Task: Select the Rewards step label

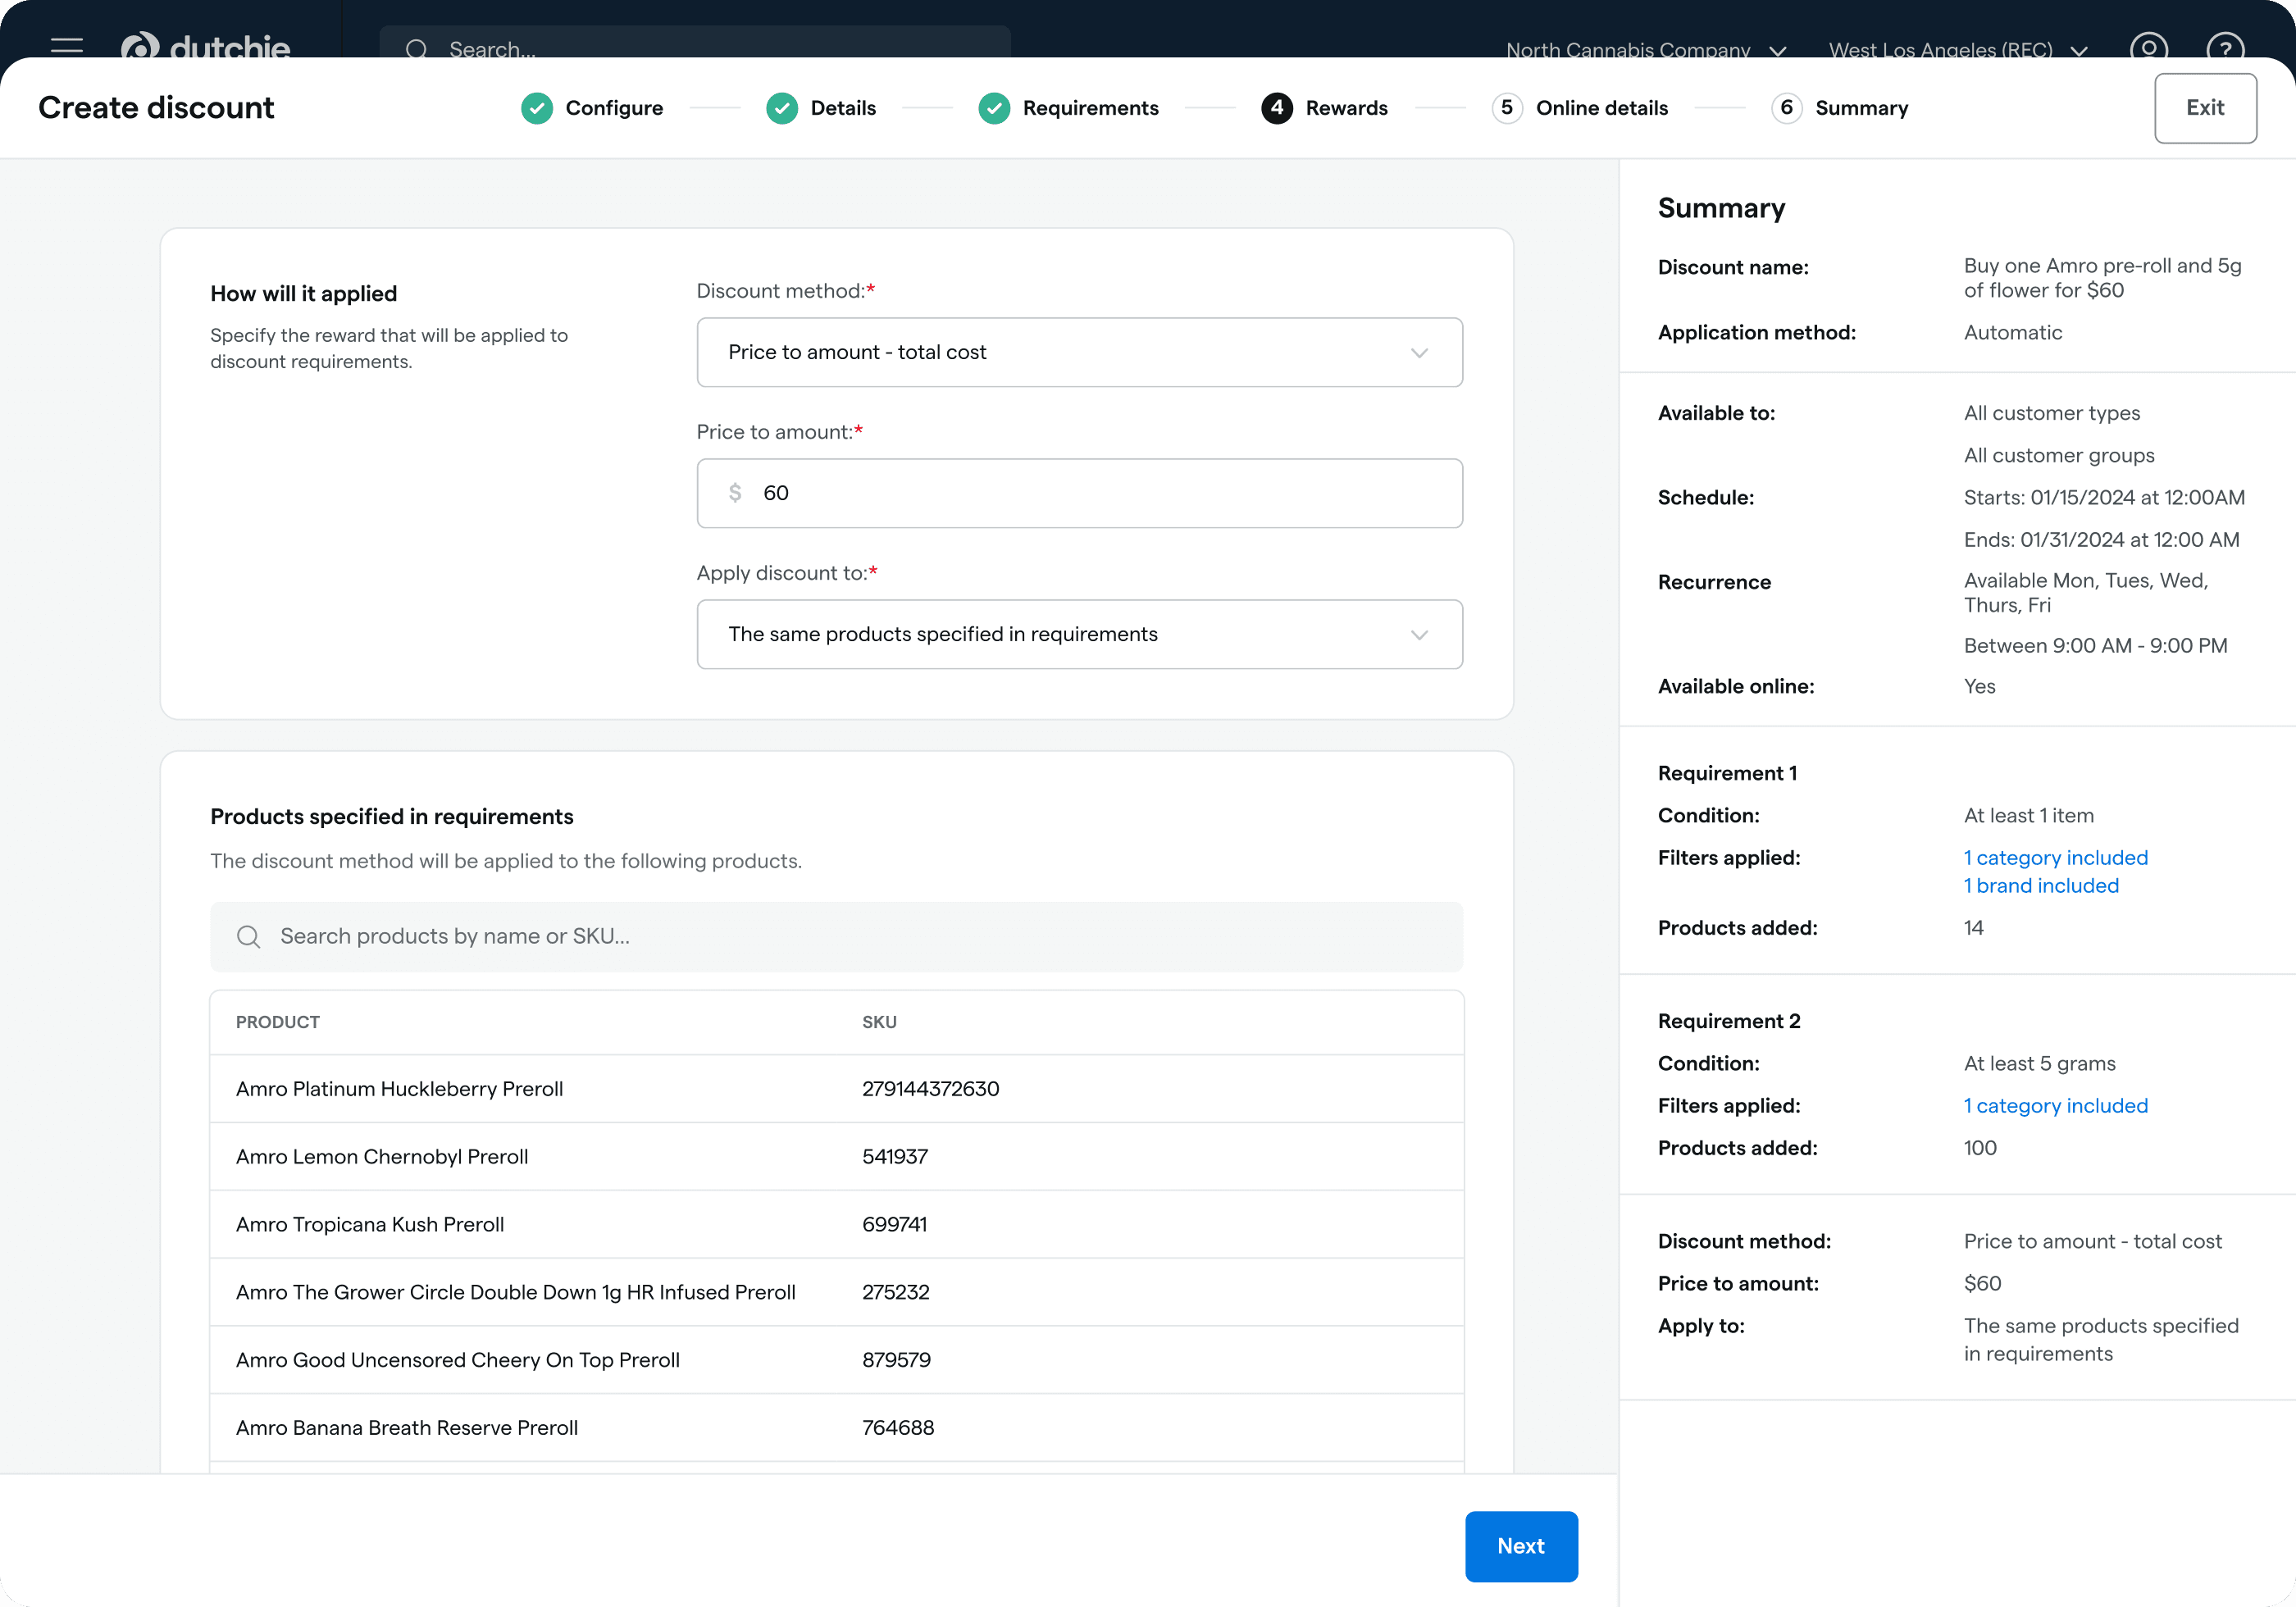Action: [1346, 108]
